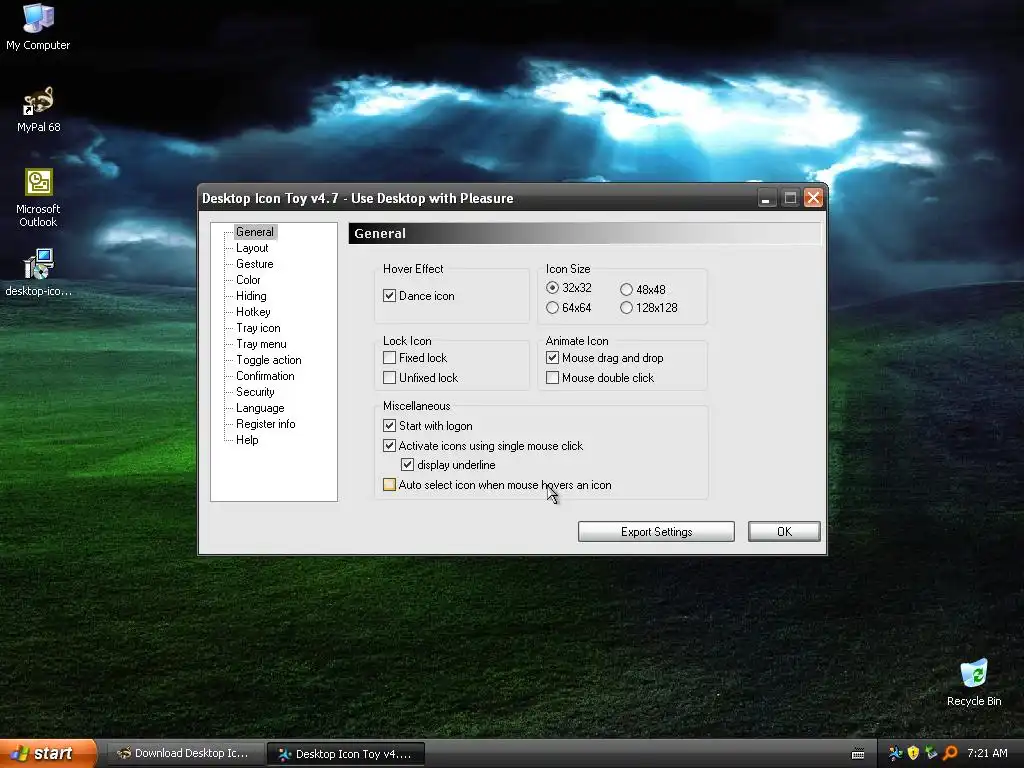
Task: Click Desktop Icon Toy v4.... taskbar button
Action: (346, 754)
